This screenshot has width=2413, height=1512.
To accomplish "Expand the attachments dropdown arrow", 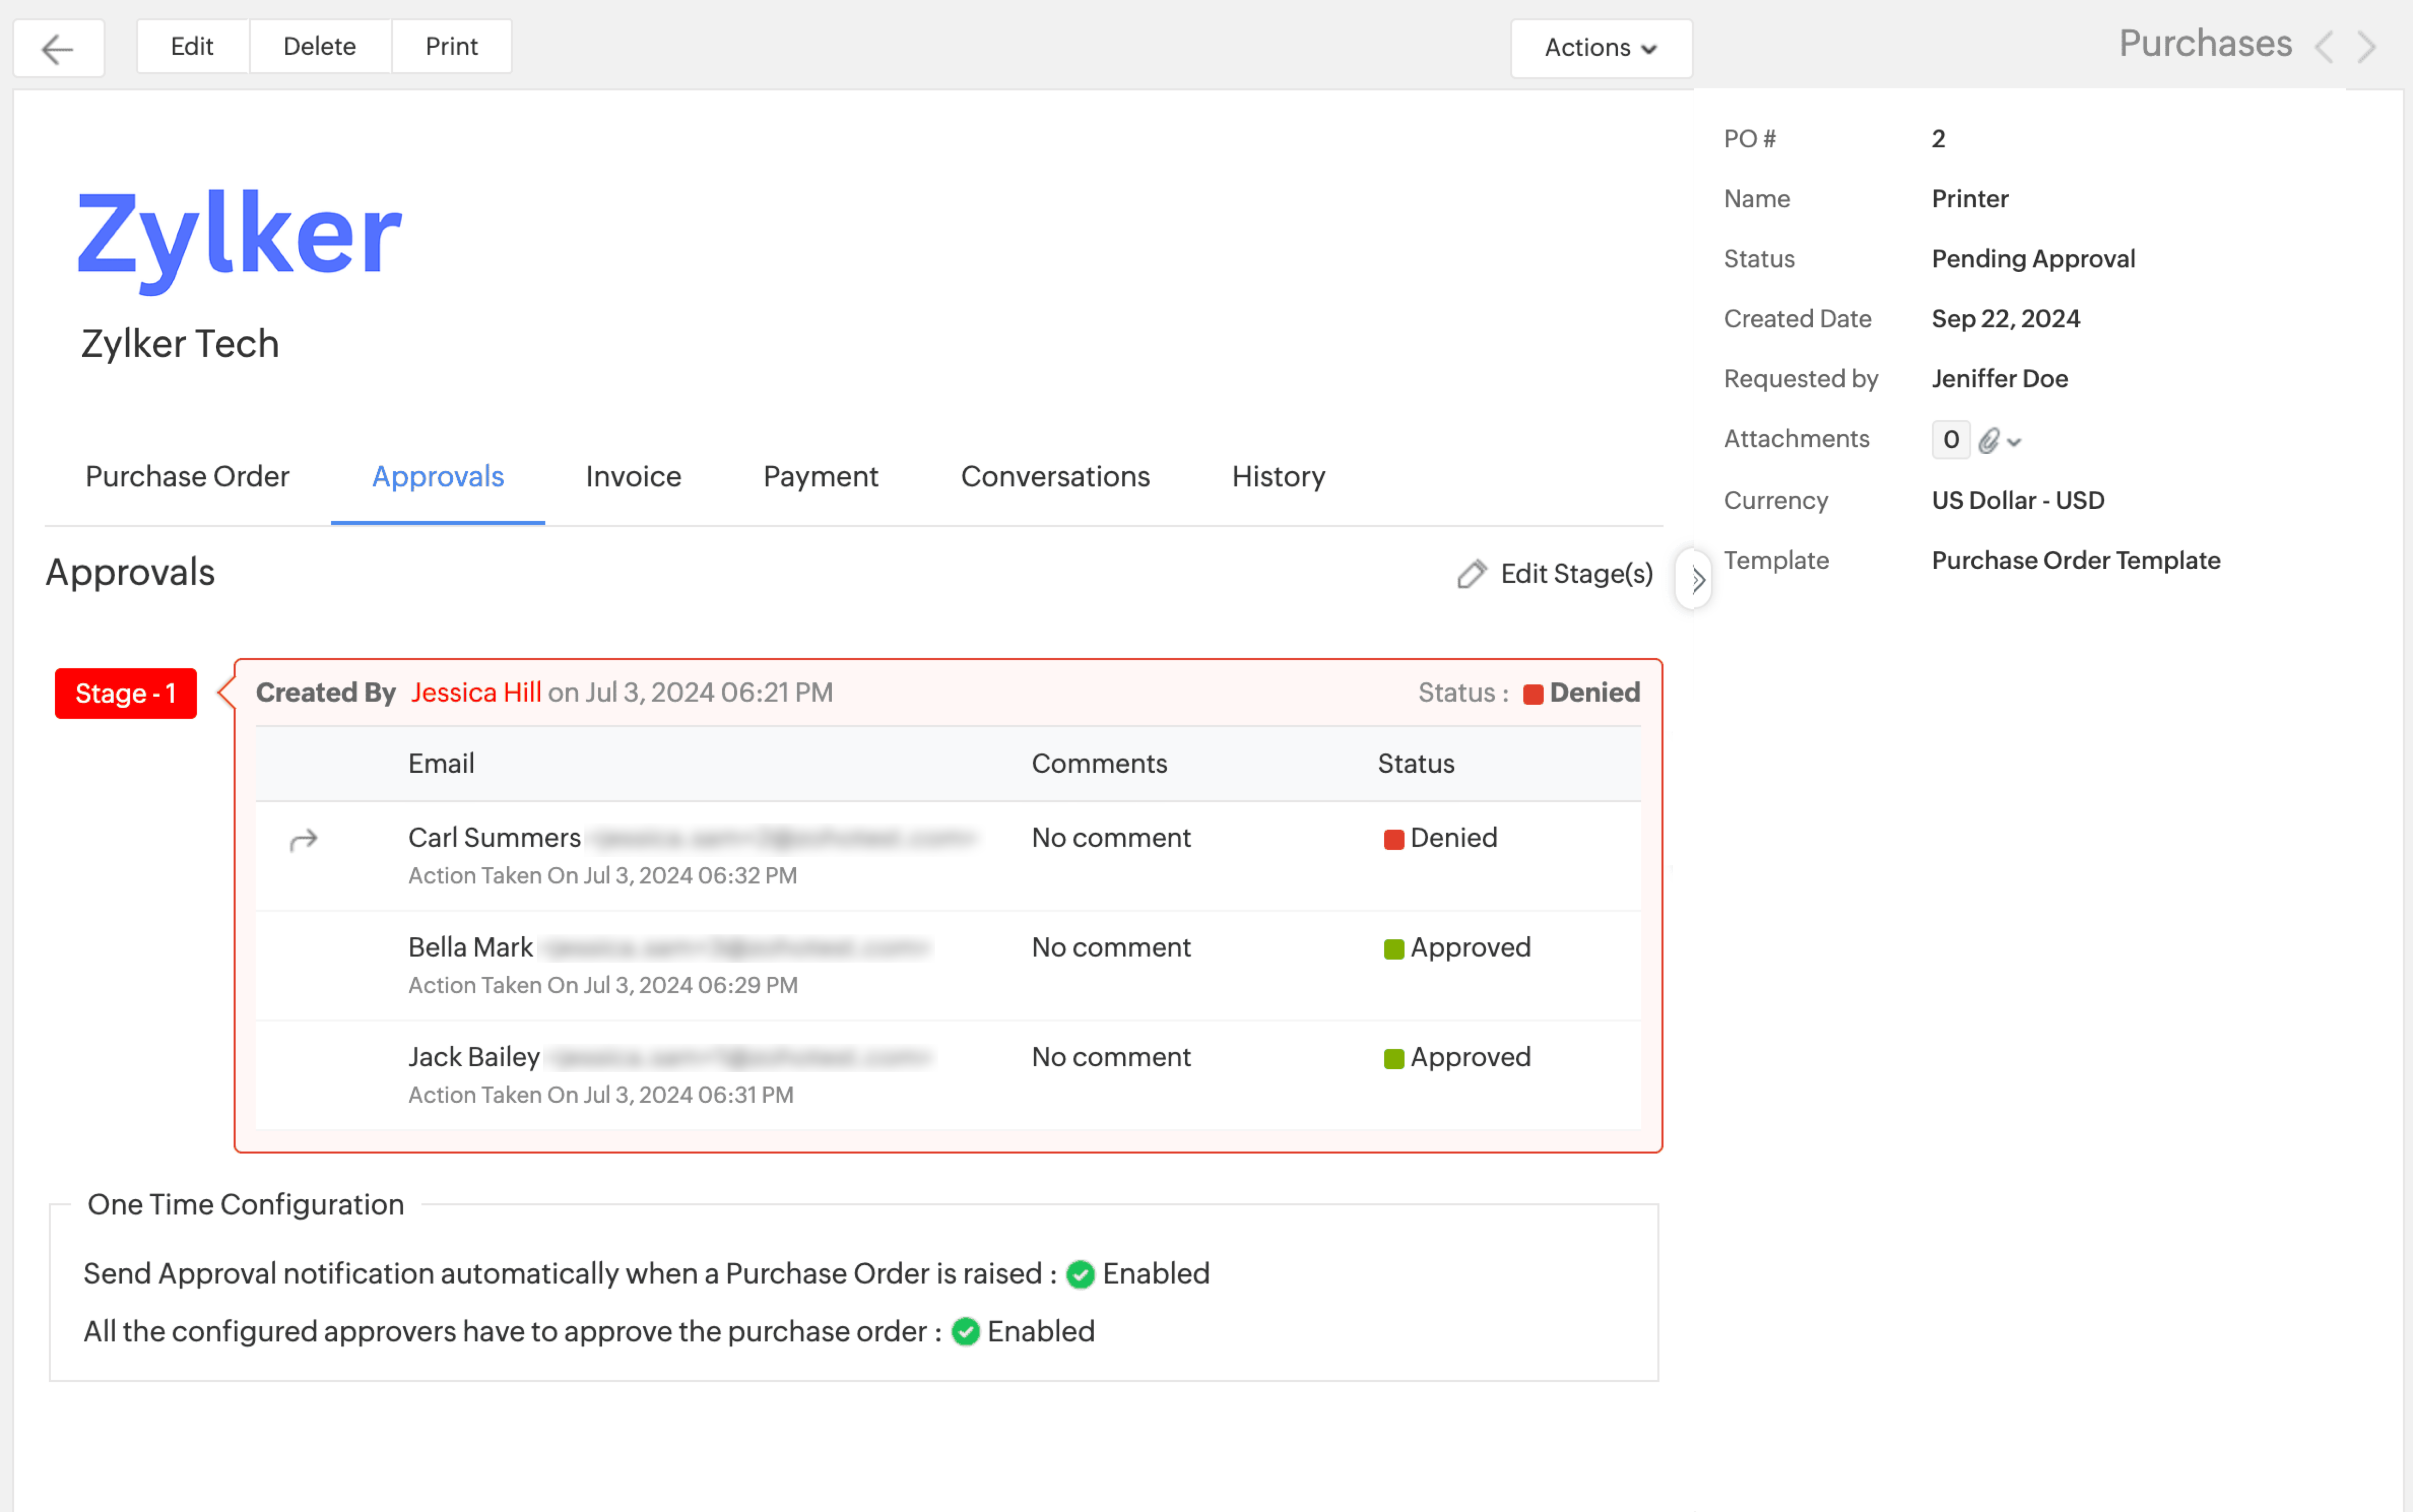I will click(x=2014, y=442).
